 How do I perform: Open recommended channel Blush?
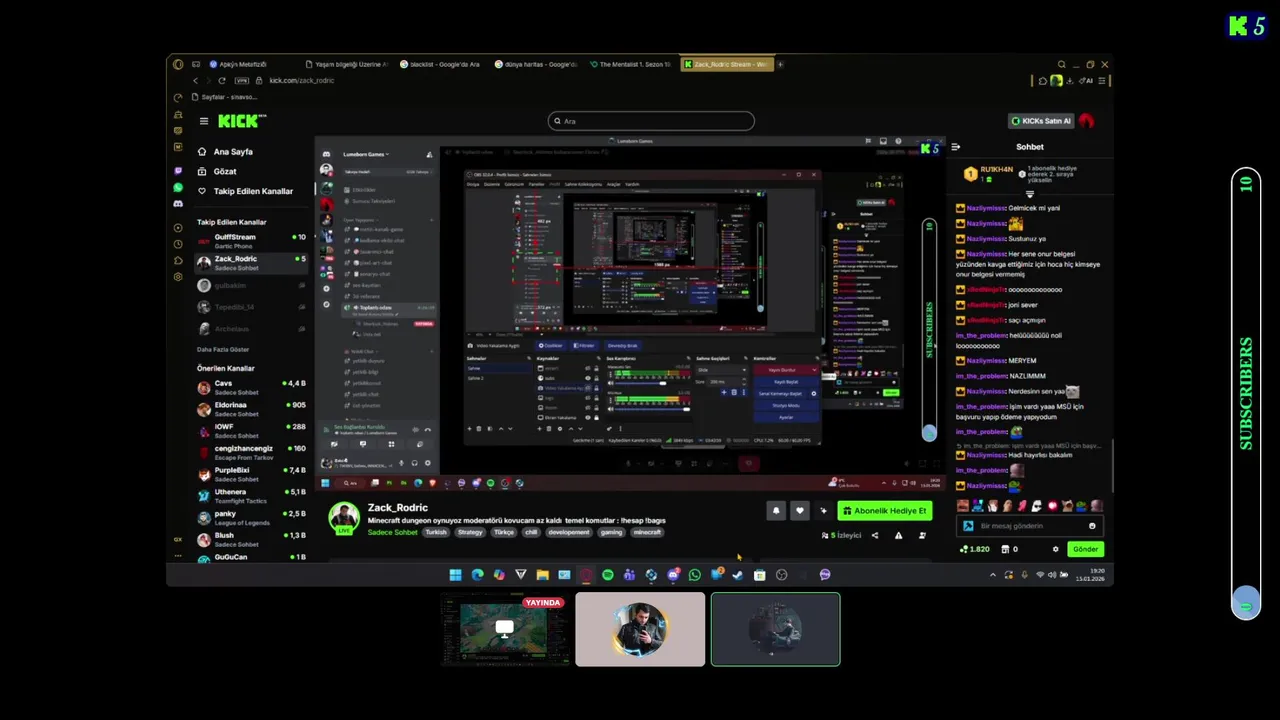pyautogui.click(x=252, y=539)
